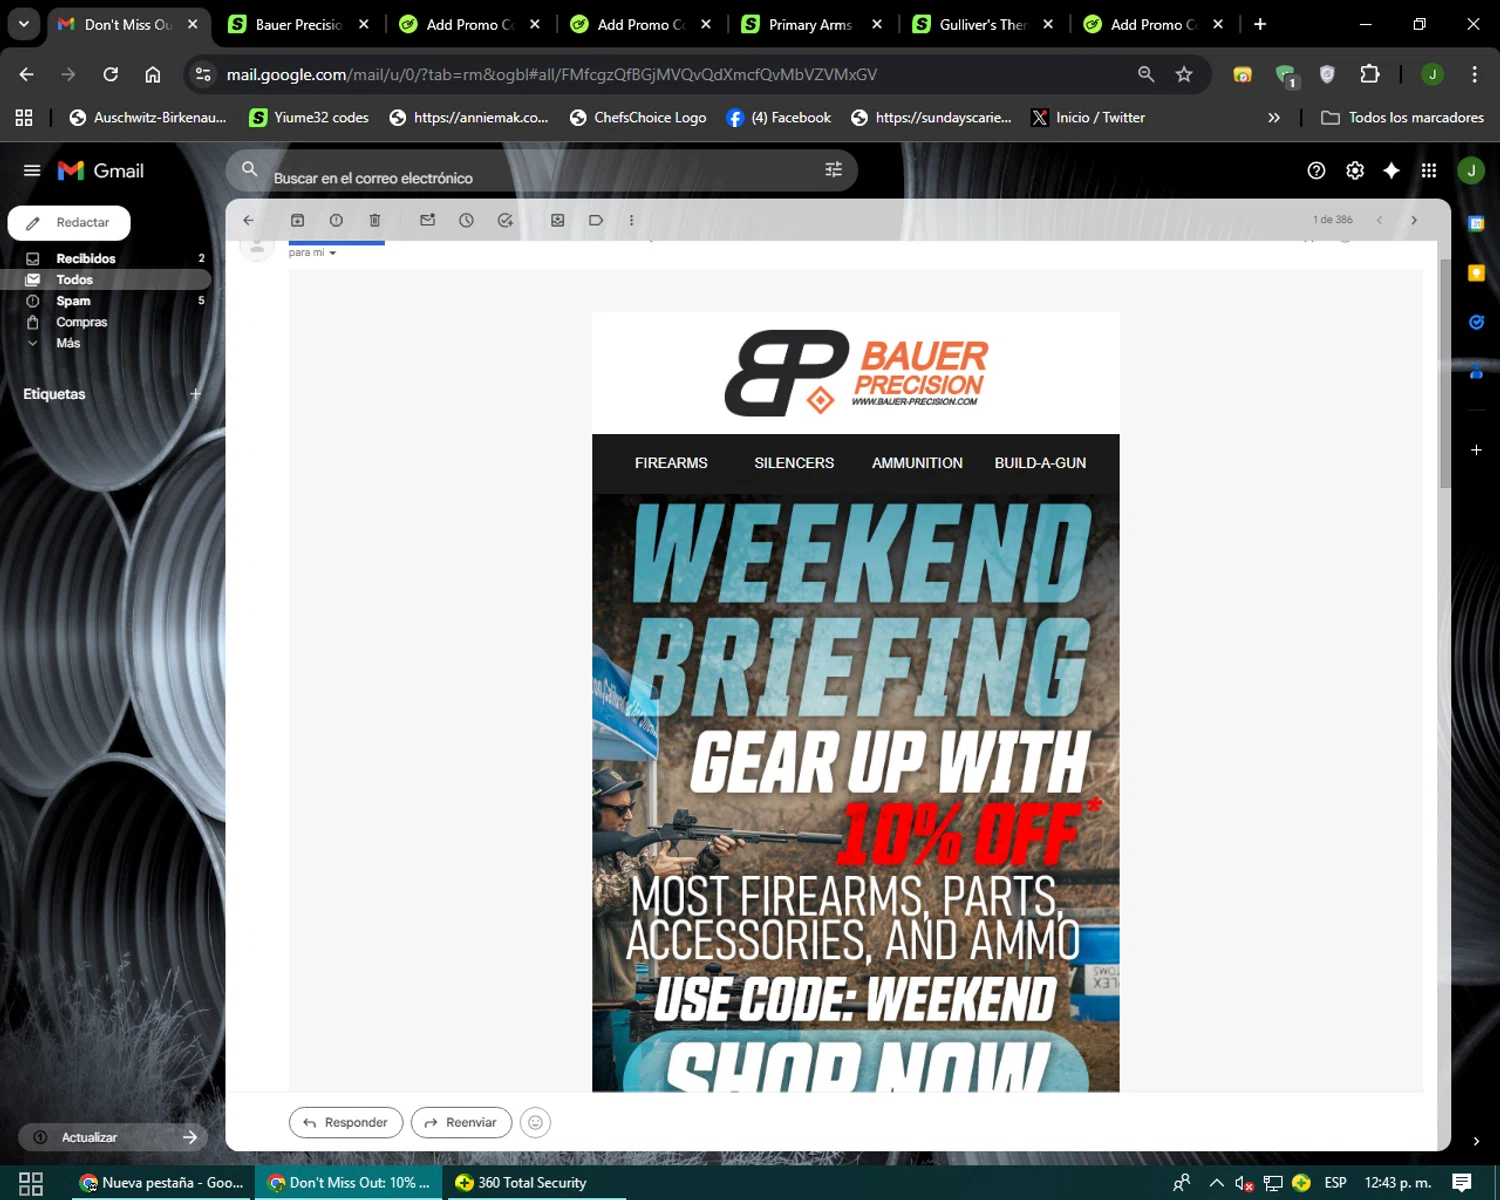Screen dimensions: 1500x1200
Task: Open new browser tab plus button
Action: pos(1260,24)
